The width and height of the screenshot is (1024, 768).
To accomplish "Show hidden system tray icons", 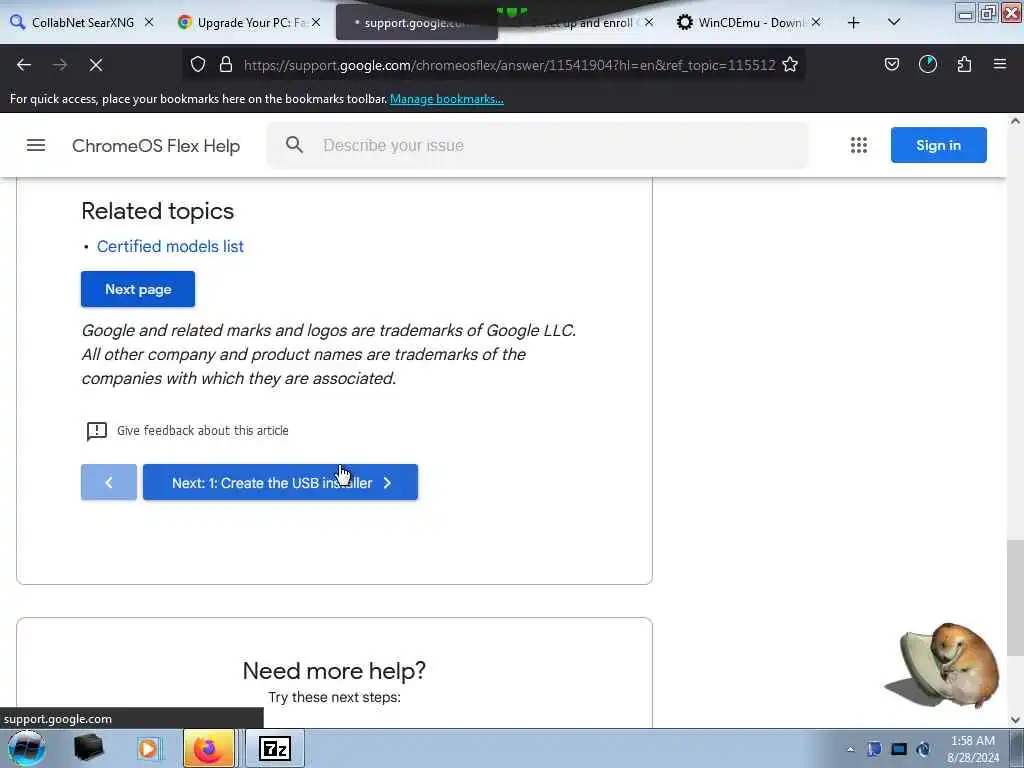I will (x=850, y=749).
